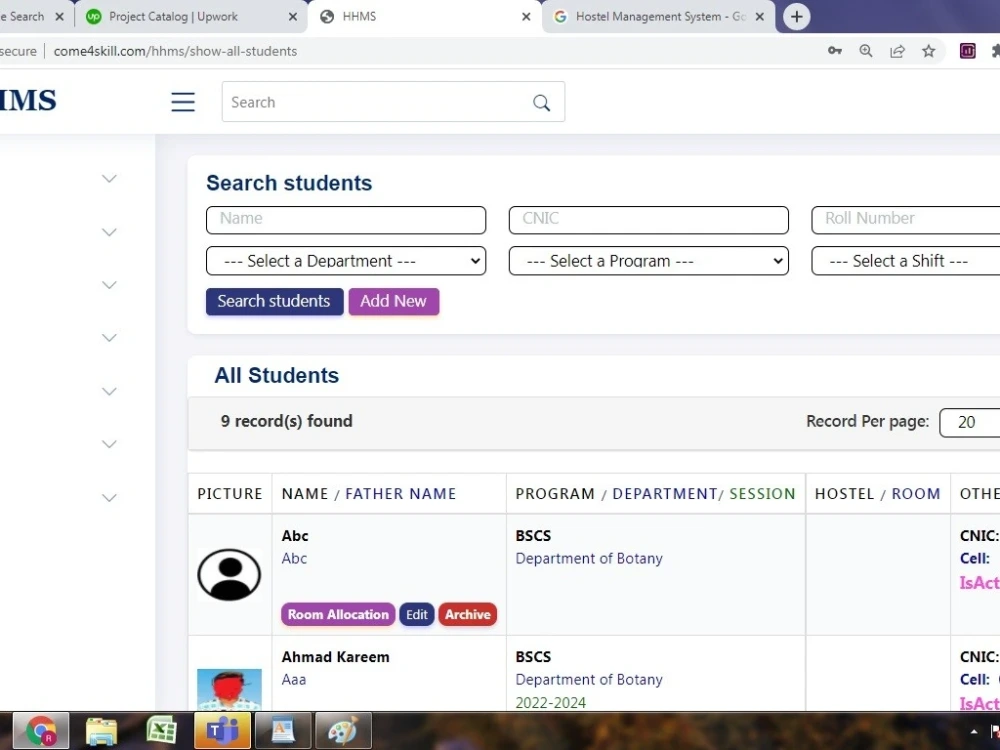Click the PROGRAM / DEPARTMENT / SESSION header

click(656, 494)
